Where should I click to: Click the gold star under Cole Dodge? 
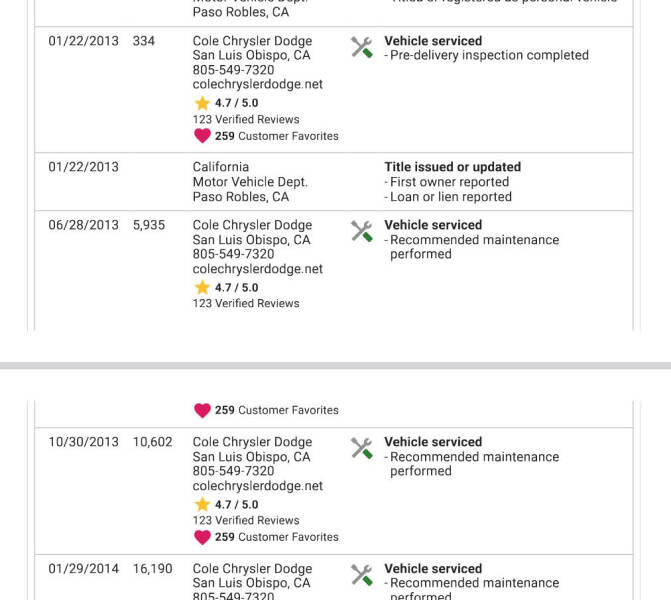(202, 103)
